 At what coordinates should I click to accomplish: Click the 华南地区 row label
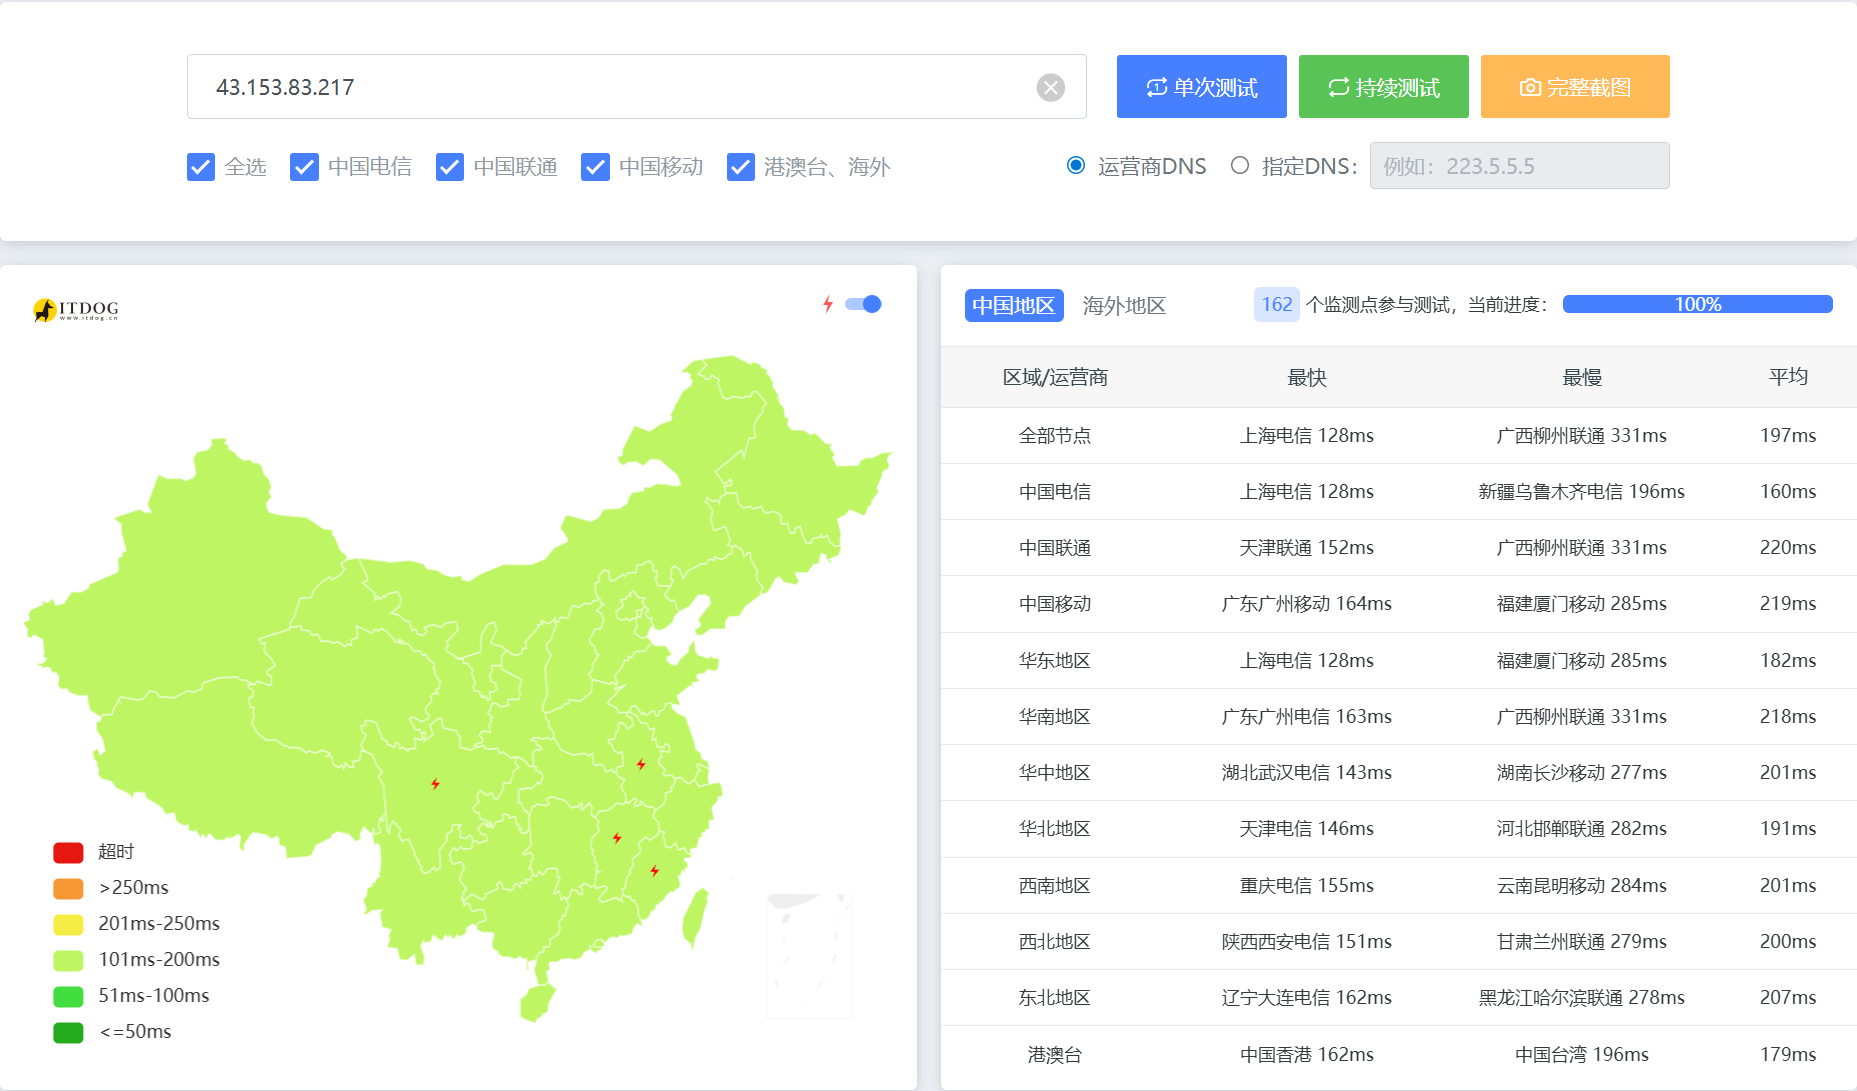click(x=1055, y=717)
